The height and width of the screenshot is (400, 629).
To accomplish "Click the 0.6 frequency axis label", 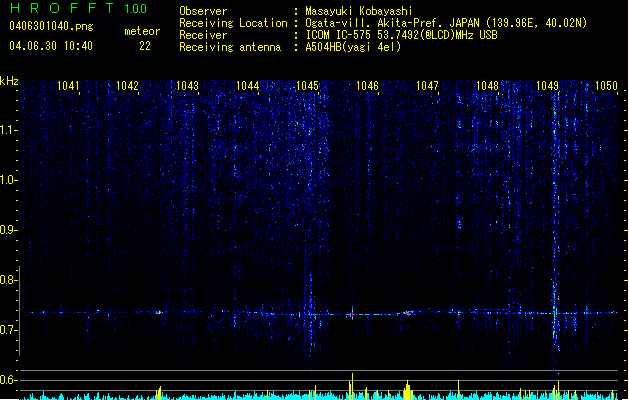I will coord(8,380).
